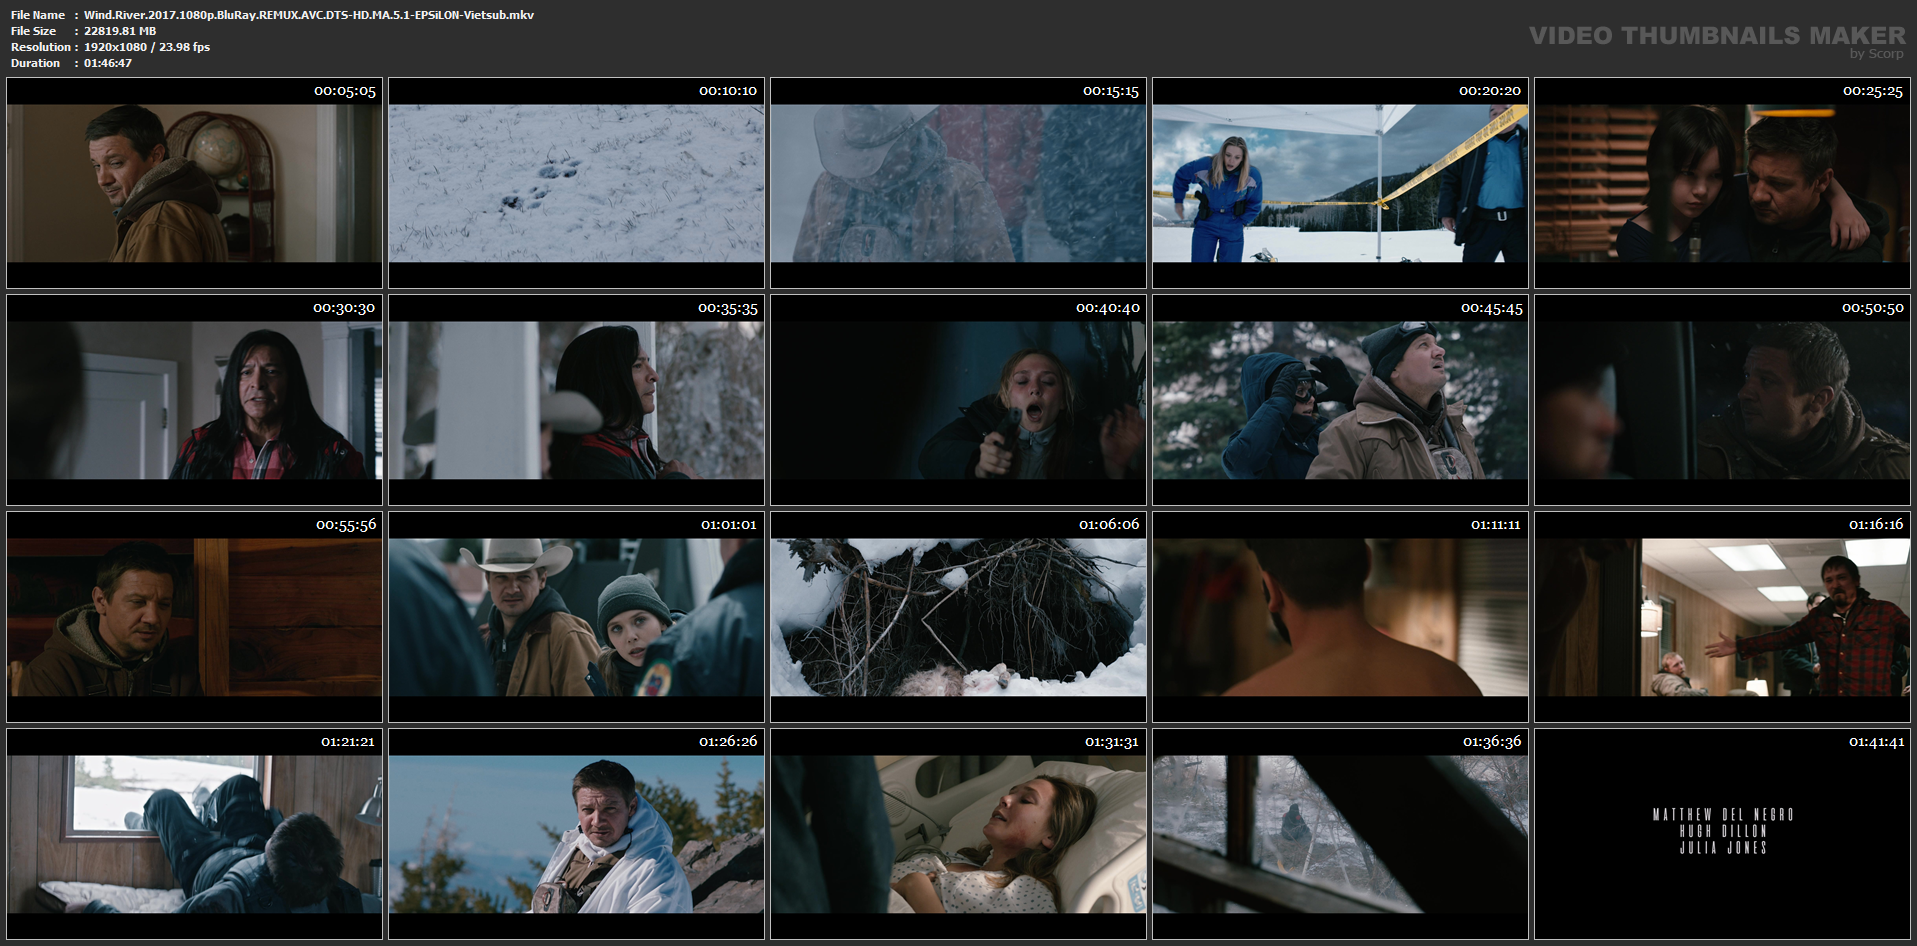This screenshot has width=1917, height=946.
Task: Select the frame timestamped 00:35:35
Action: [x=576, y=400]
